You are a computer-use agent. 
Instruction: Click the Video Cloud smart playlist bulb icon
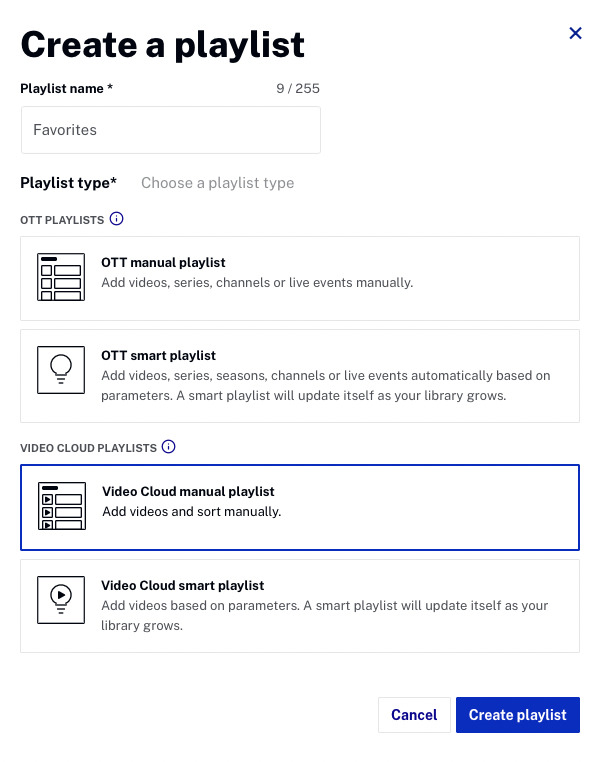tap(61, 600)
